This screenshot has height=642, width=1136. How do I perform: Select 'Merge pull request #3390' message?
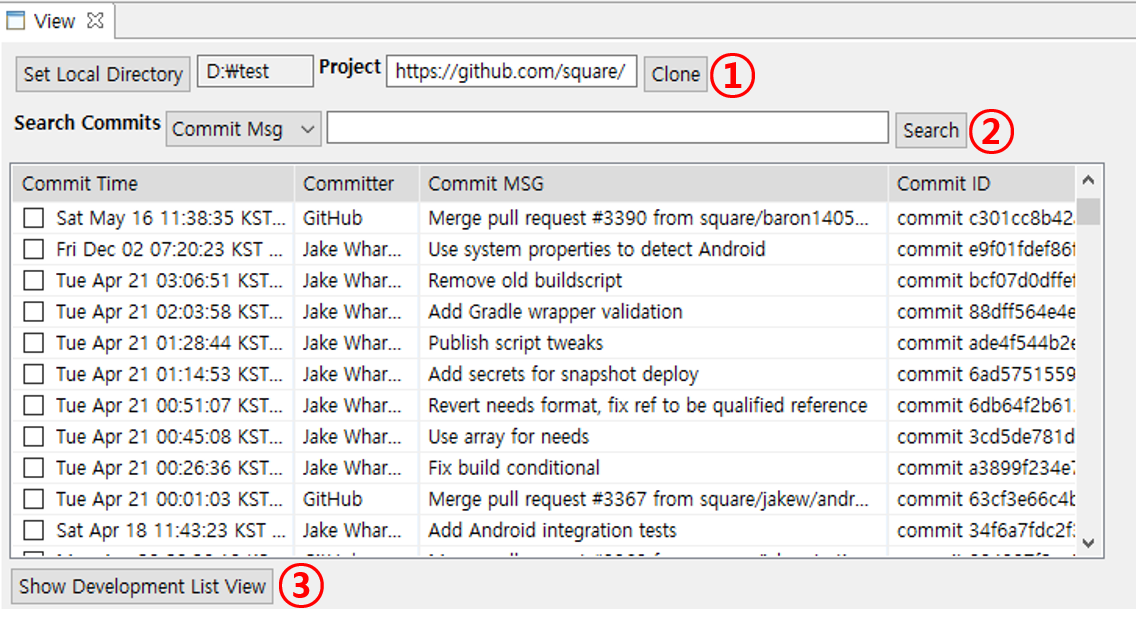648,218
